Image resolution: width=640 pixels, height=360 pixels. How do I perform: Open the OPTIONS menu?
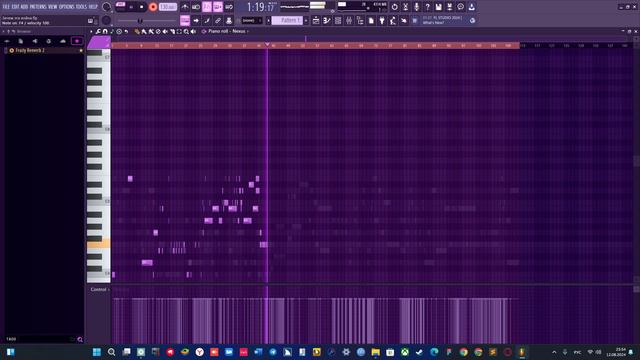tap(67, 7)
